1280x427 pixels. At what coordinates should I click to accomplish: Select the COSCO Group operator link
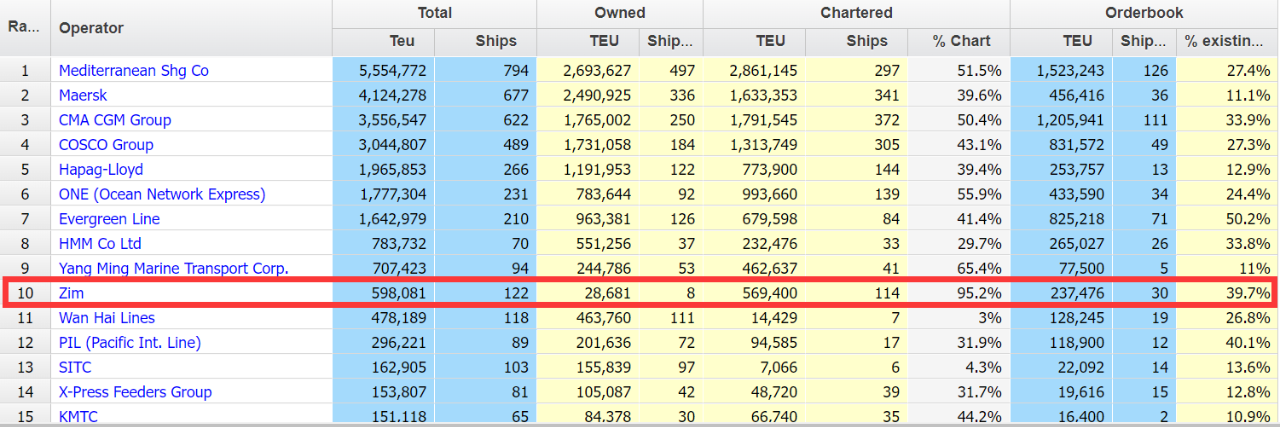pos(106,144)
